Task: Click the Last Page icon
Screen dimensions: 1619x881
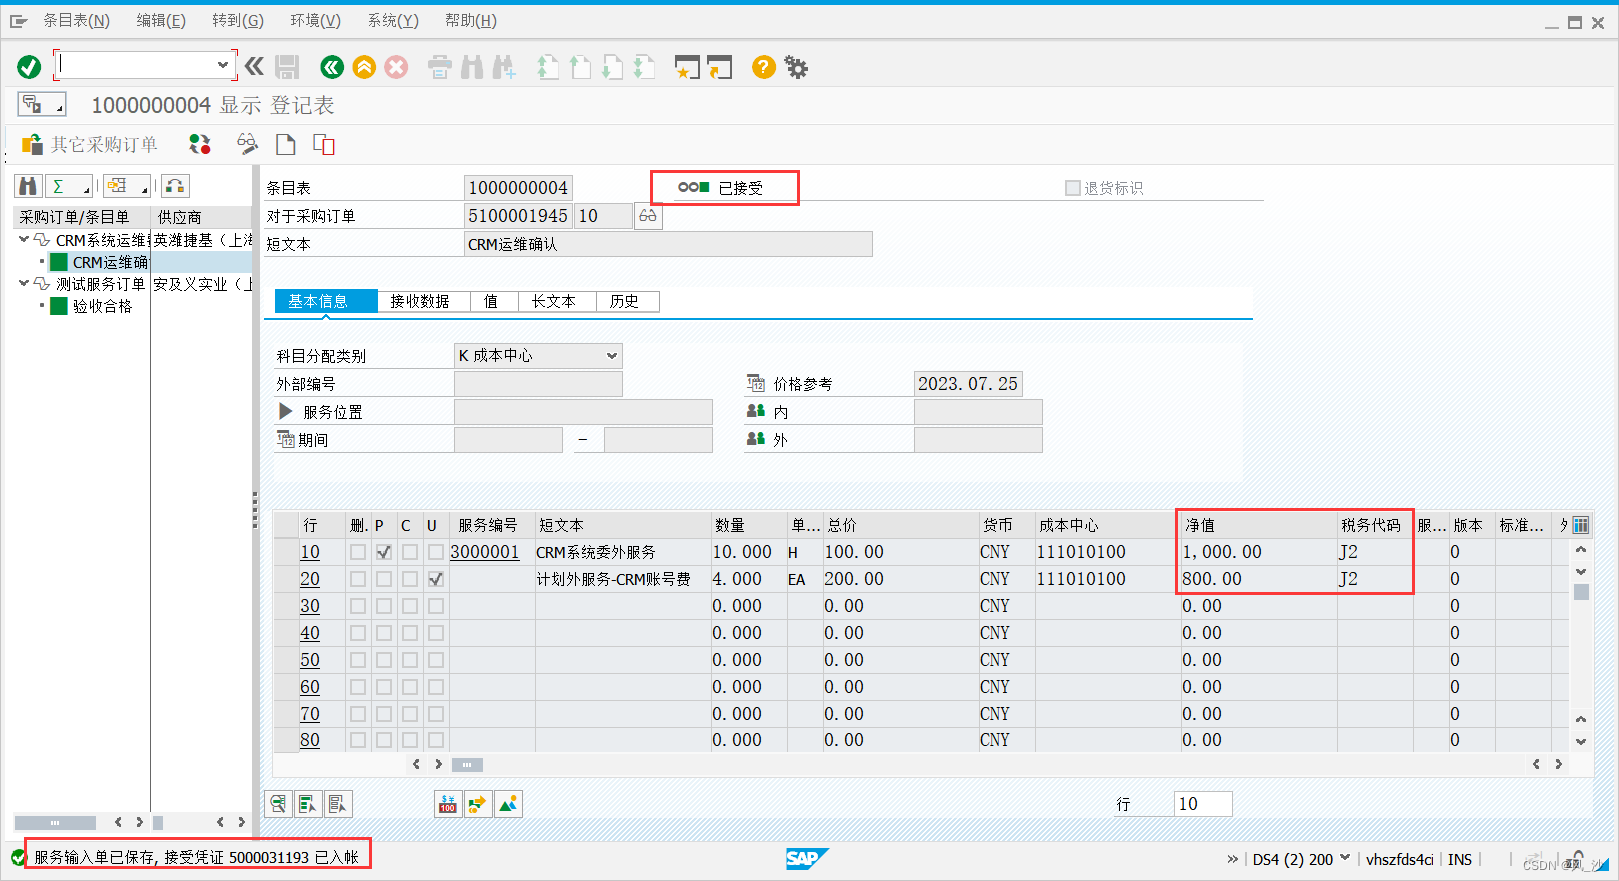Action: [x=644, y=67]
